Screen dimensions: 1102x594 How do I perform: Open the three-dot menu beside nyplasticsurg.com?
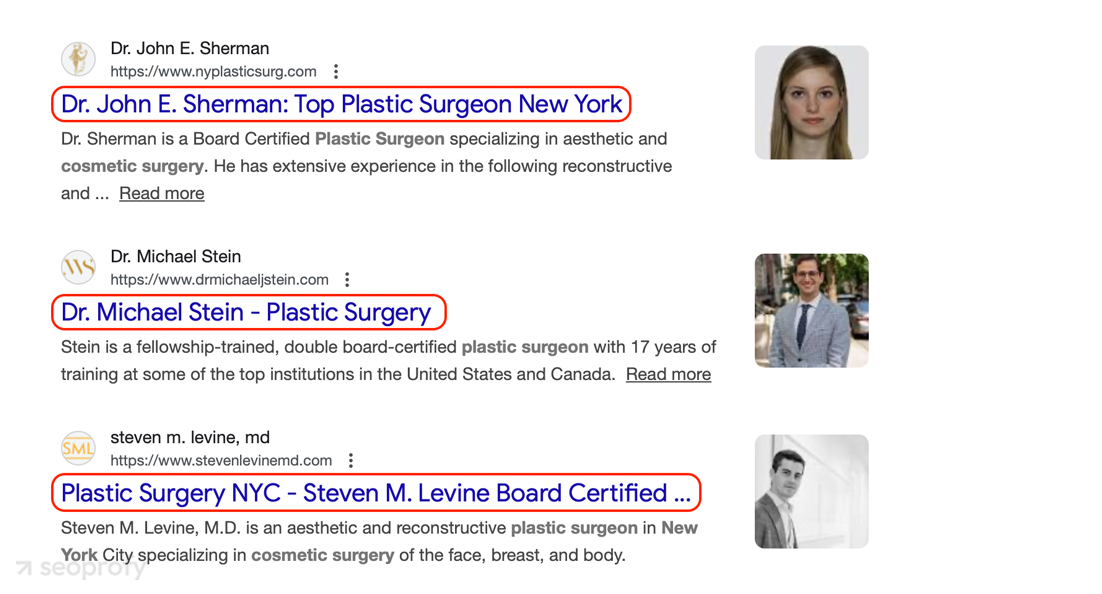click(335, 71)
